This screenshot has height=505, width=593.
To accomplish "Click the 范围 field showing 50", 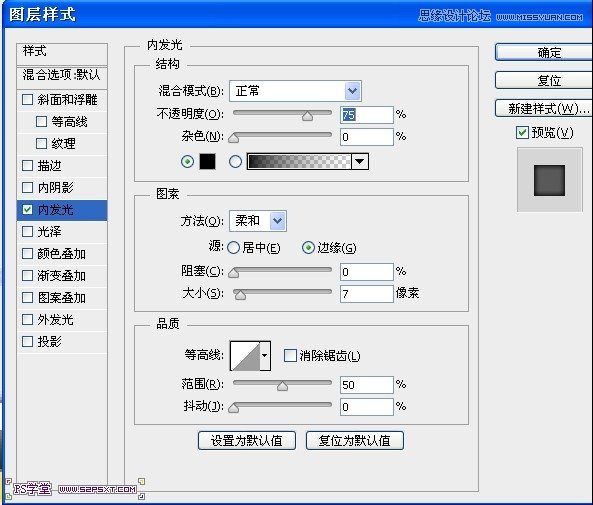I will coord(366,385).
